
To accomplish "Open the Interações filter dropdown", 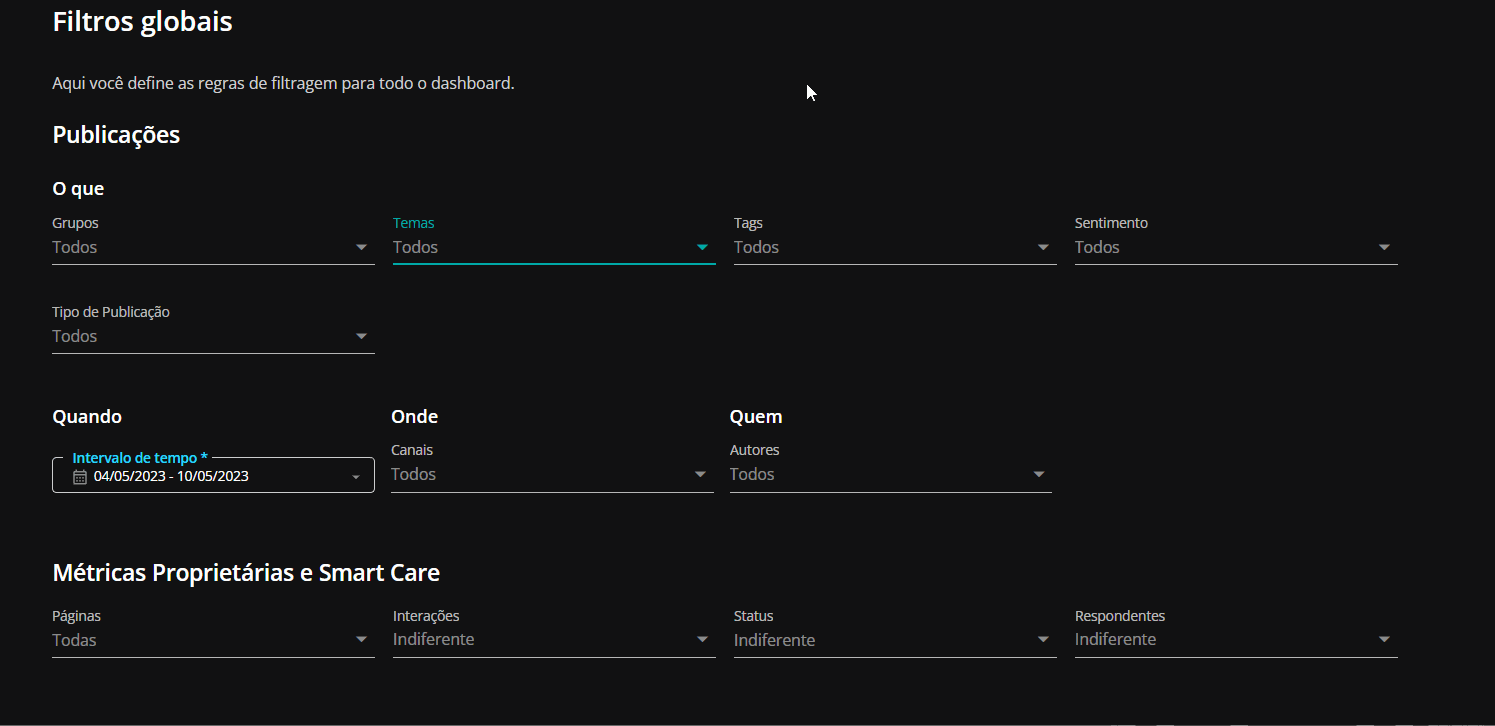I will [553, 640].
